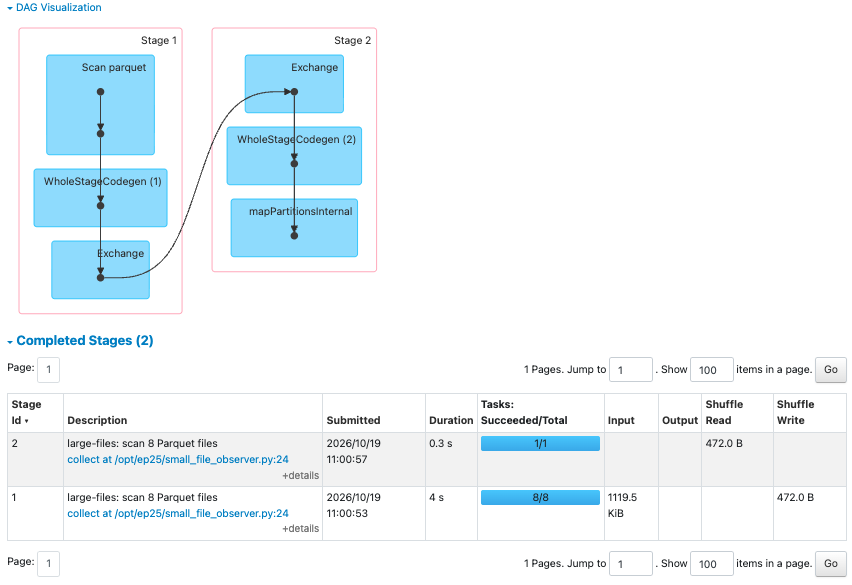This screenshot has height=585, width=852.
Task: Click the Stage 1 label in DAG
Action: [159, 40]
